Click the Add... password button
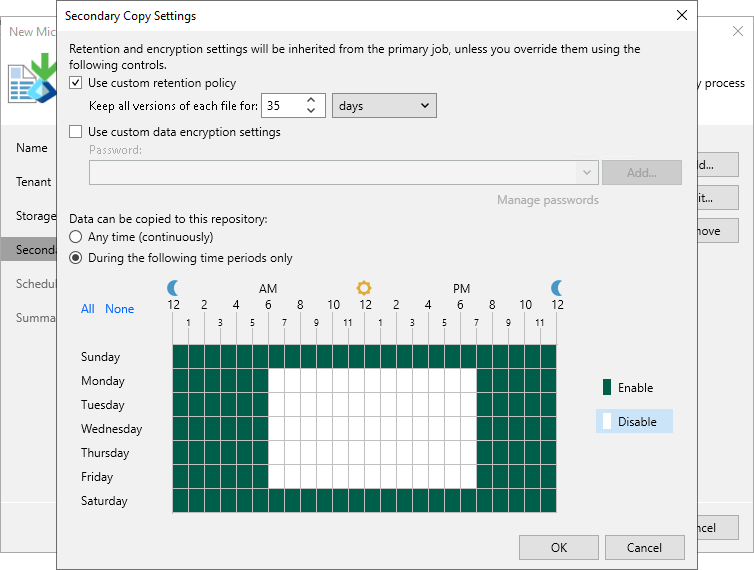This screenshot has width=754, height=570. 641,172
